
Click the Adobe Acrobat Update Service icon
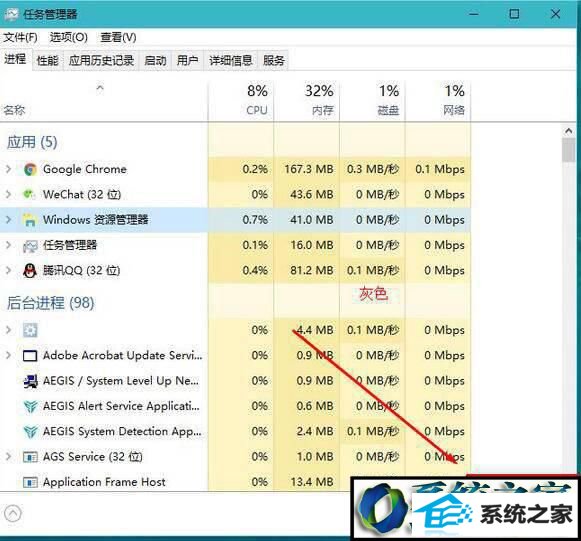point(30,356)
